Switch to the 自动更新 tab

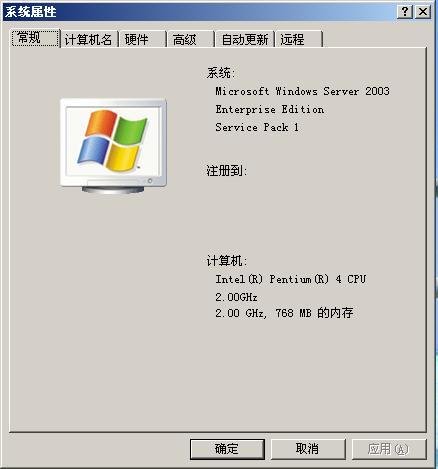pyautogui.click(x=245, y=39)
